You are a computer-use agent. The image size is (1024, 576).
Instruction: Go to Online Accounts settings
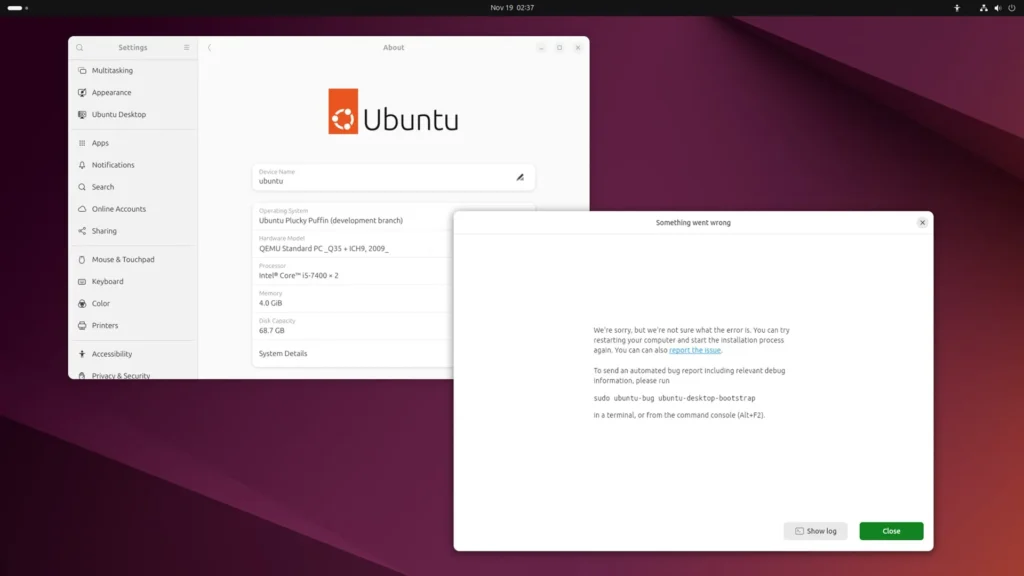click(x=118, y=209)
